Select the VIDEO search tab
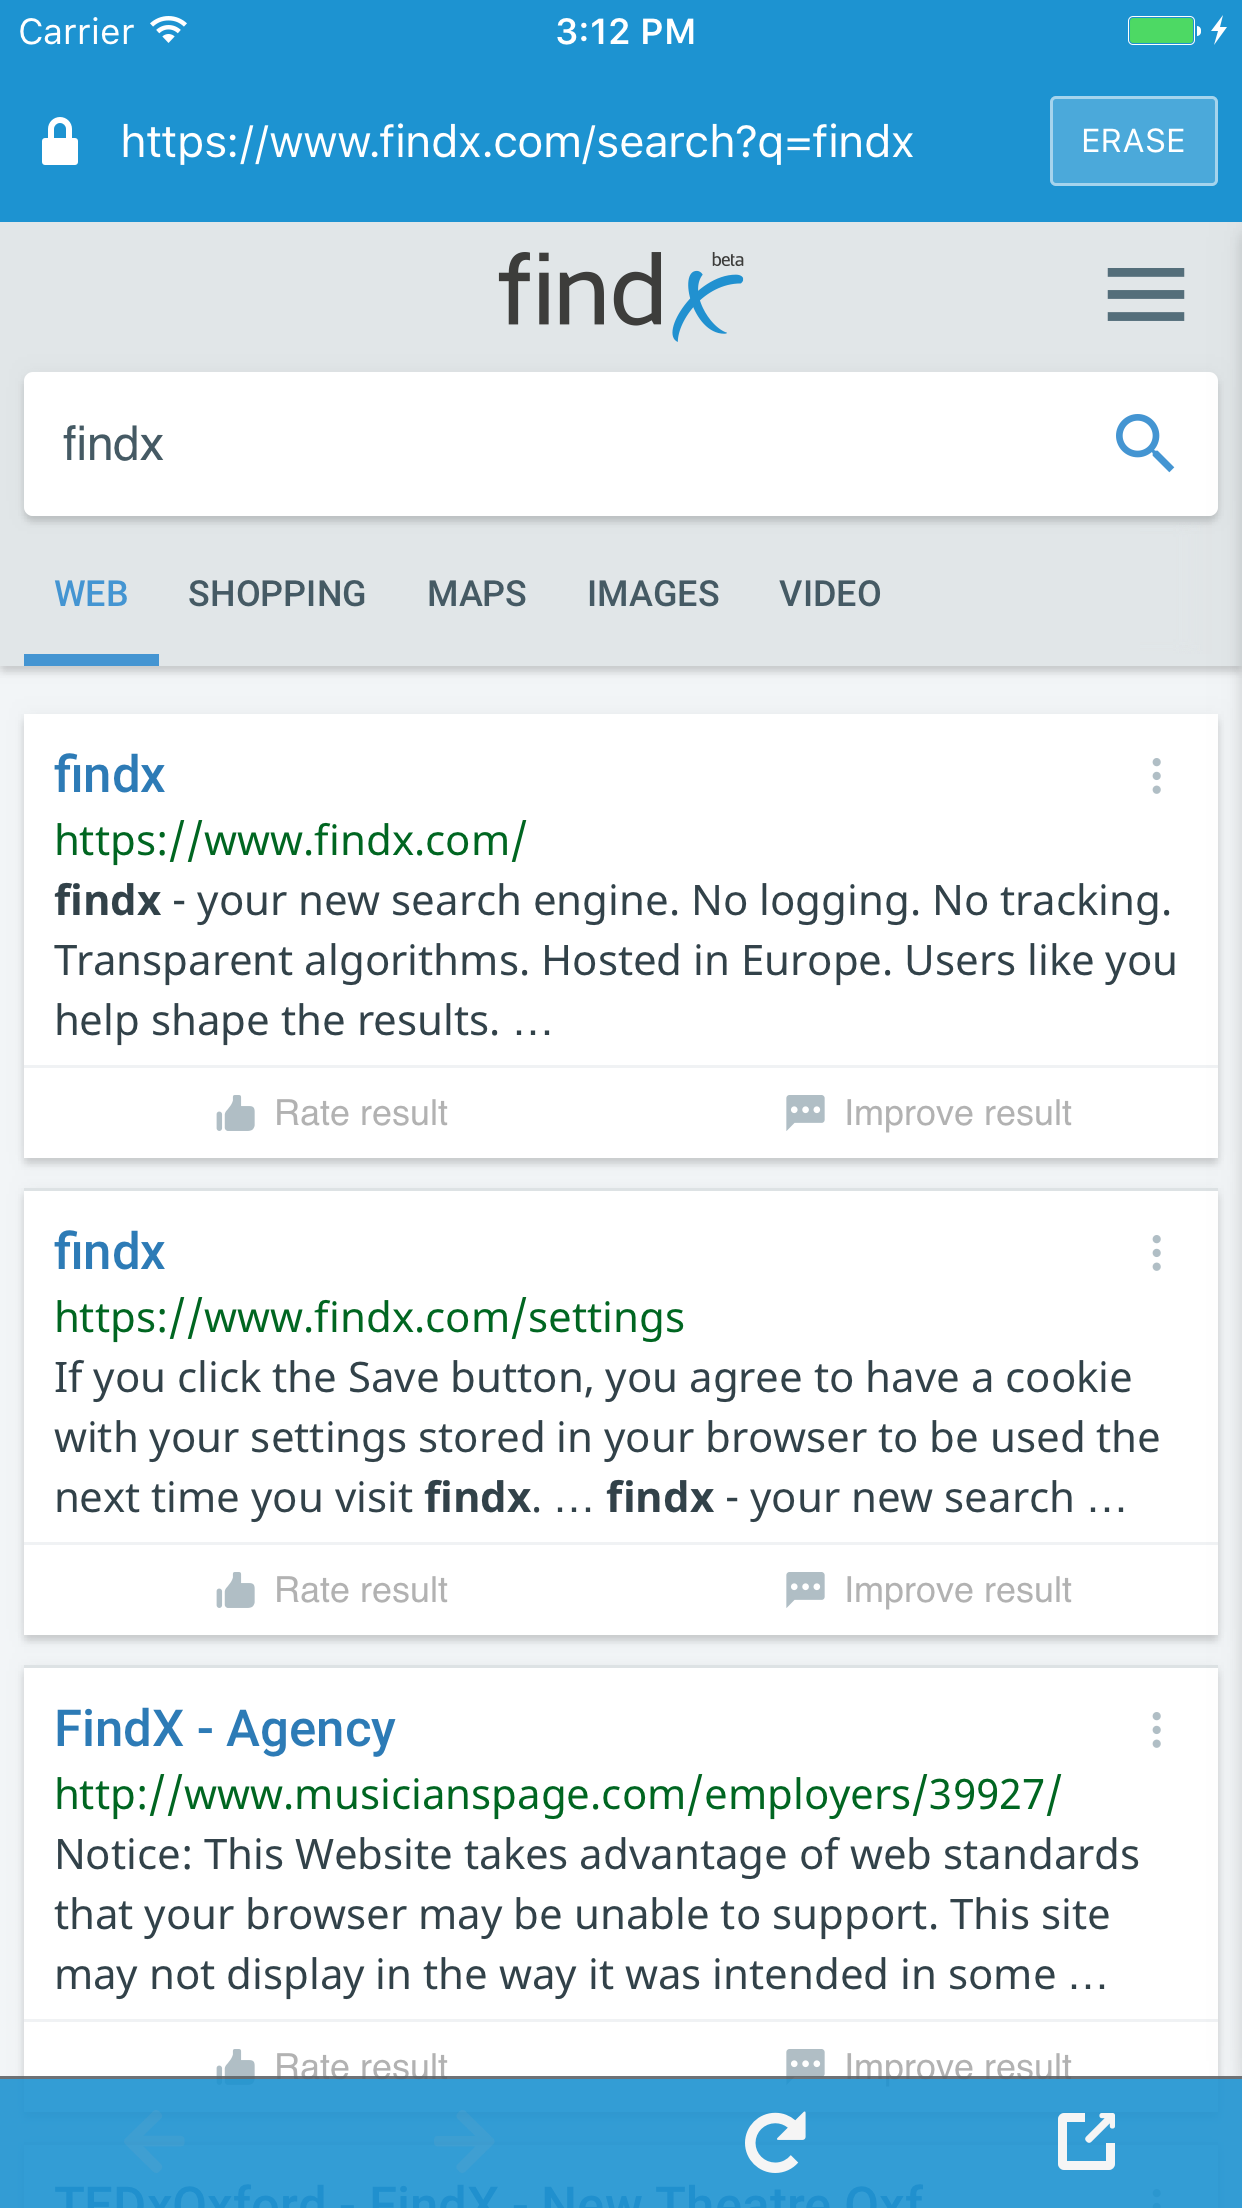Viewport: 1242px width, 2208px height. coord(830,593)
